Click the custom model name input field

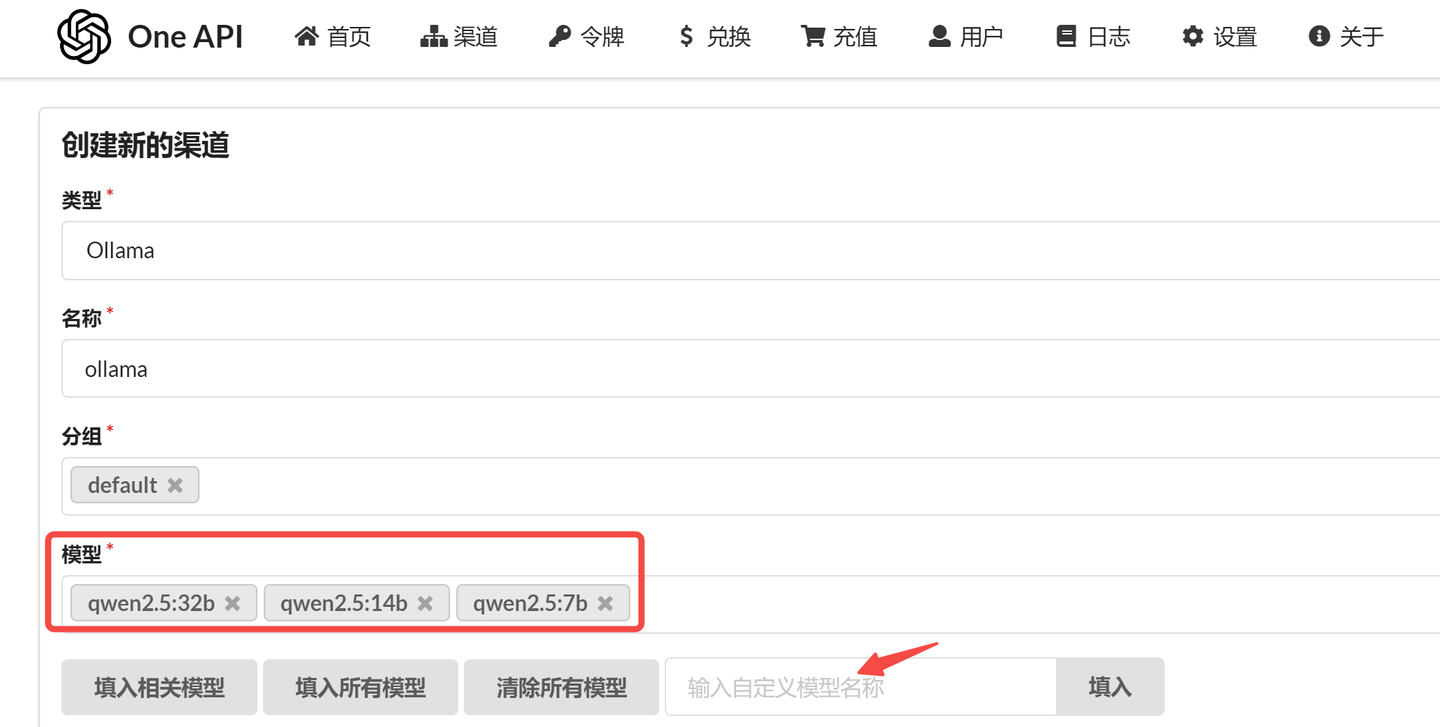pyautogui.click(x=860, y=687)
